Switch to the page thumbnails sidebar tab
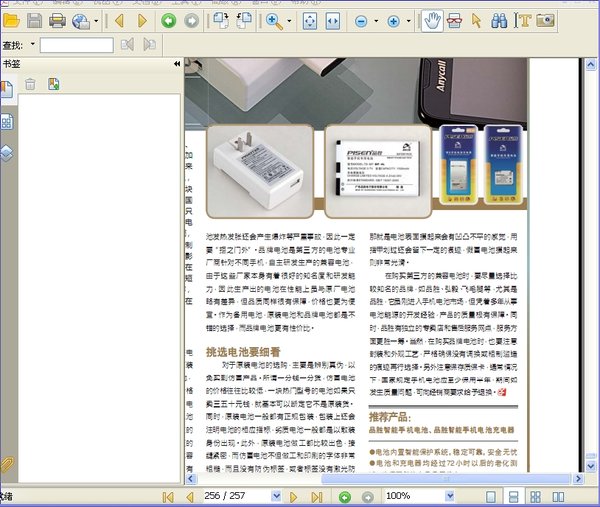This screenshot has height=507, width=600. click(7, 122)
